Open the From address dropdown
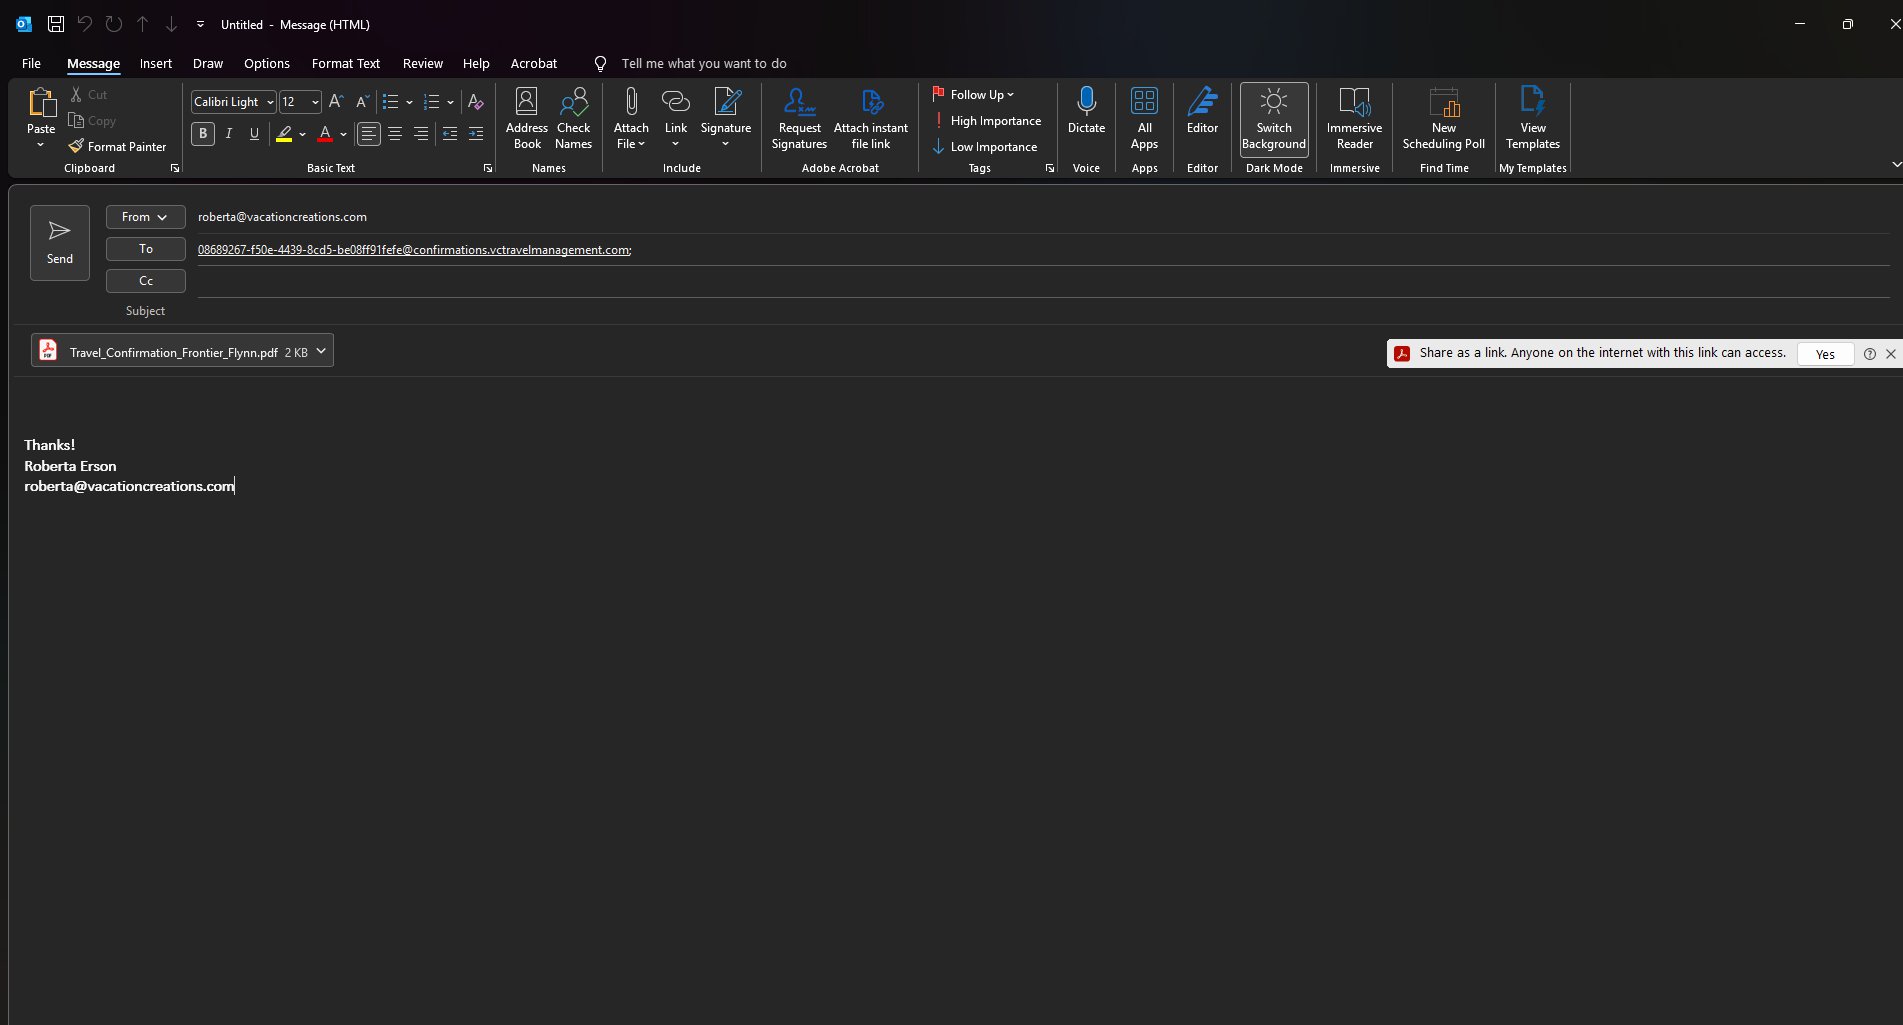 pos(145,217)
